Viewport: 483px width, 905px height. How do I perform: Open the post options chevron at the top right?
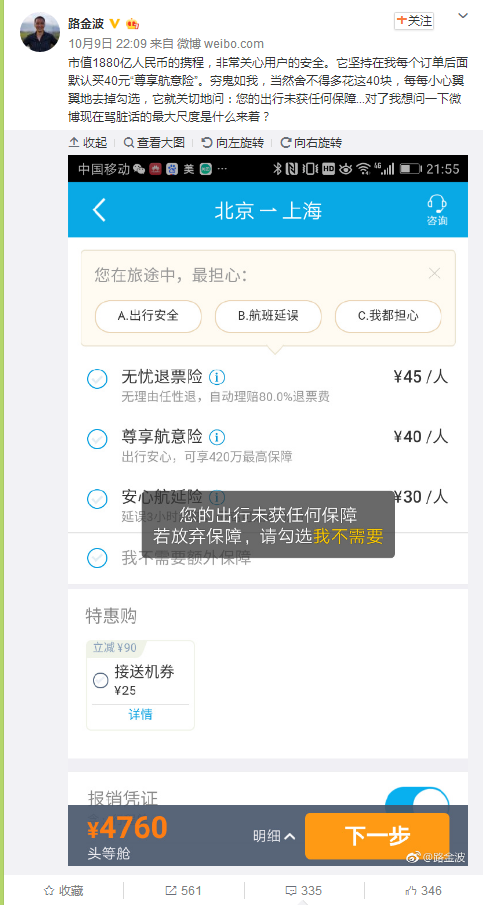[x=463, y=16]
